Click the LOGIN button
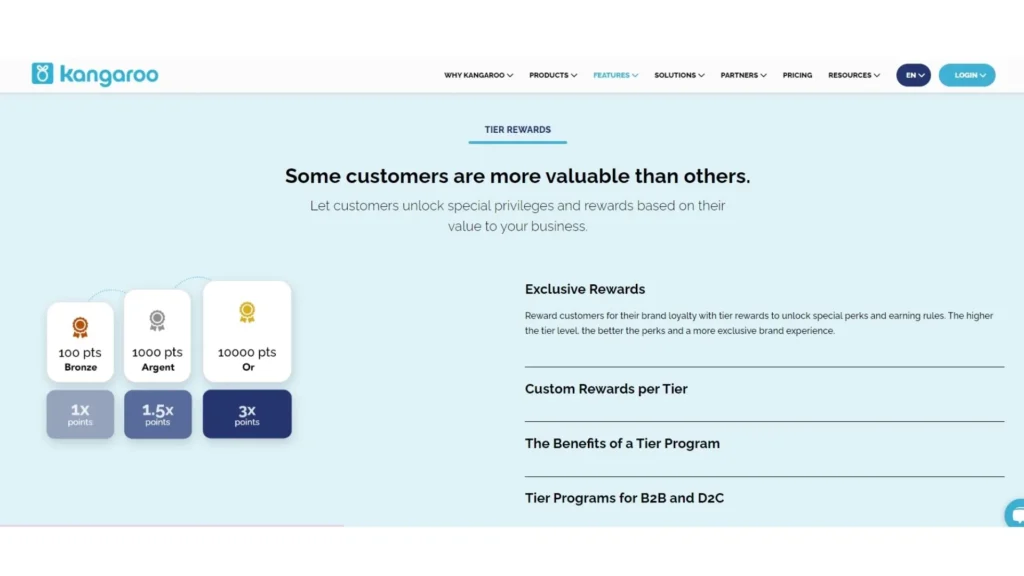Screen dimensions: 1024x576 (966, 75)
